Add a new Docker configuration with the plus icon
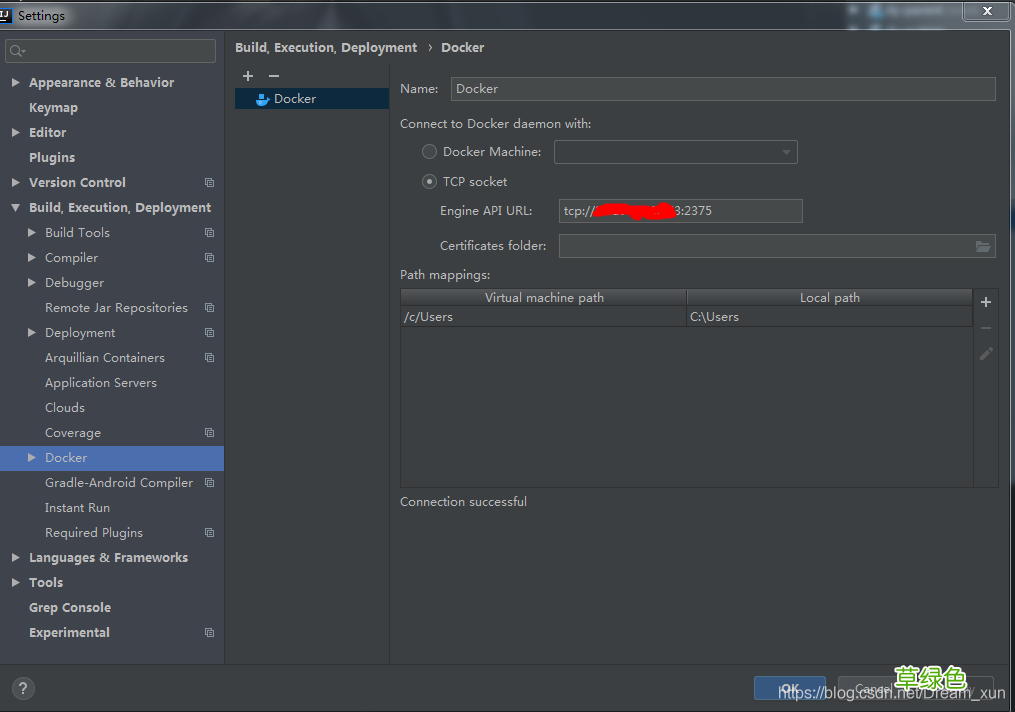The width and height of the screenshot is (1015, 712). [x=247, y=75]
